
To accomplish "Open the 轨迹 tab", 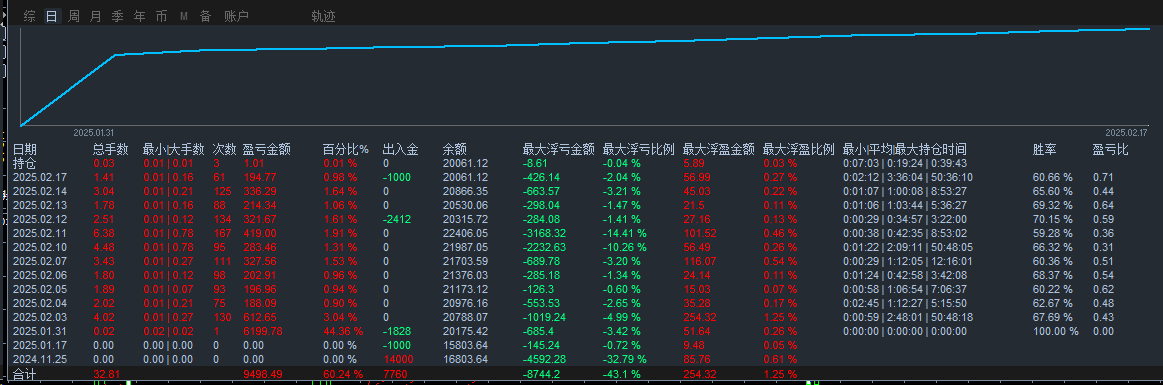I will coord(323,16).
